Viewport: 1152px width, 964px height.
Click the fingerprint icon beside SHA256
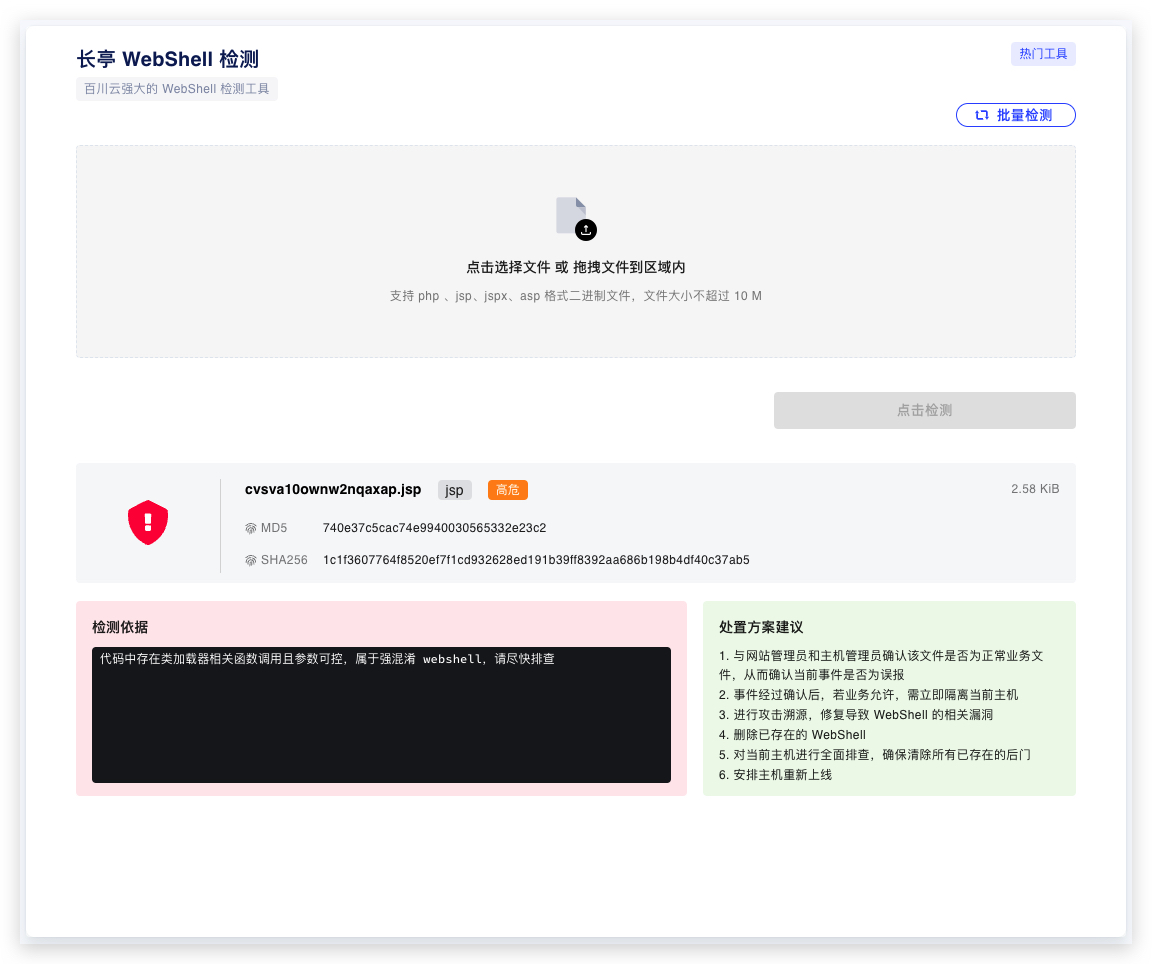click(x=251, y=560)
